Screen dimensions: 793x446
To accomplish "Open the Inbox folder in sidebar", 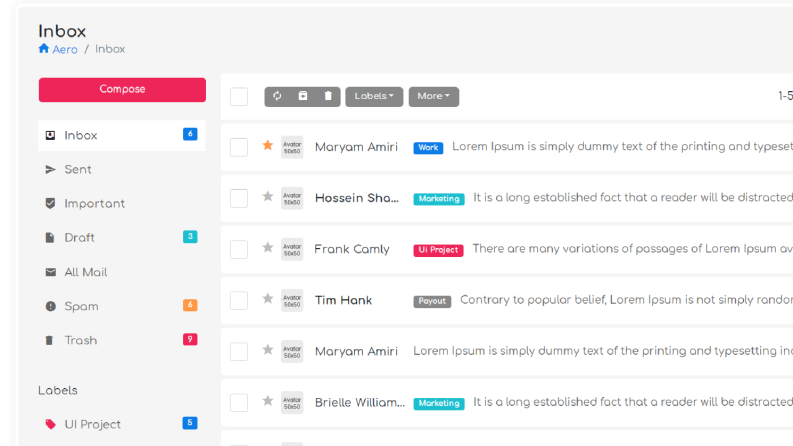I will [x=122, y=135].
